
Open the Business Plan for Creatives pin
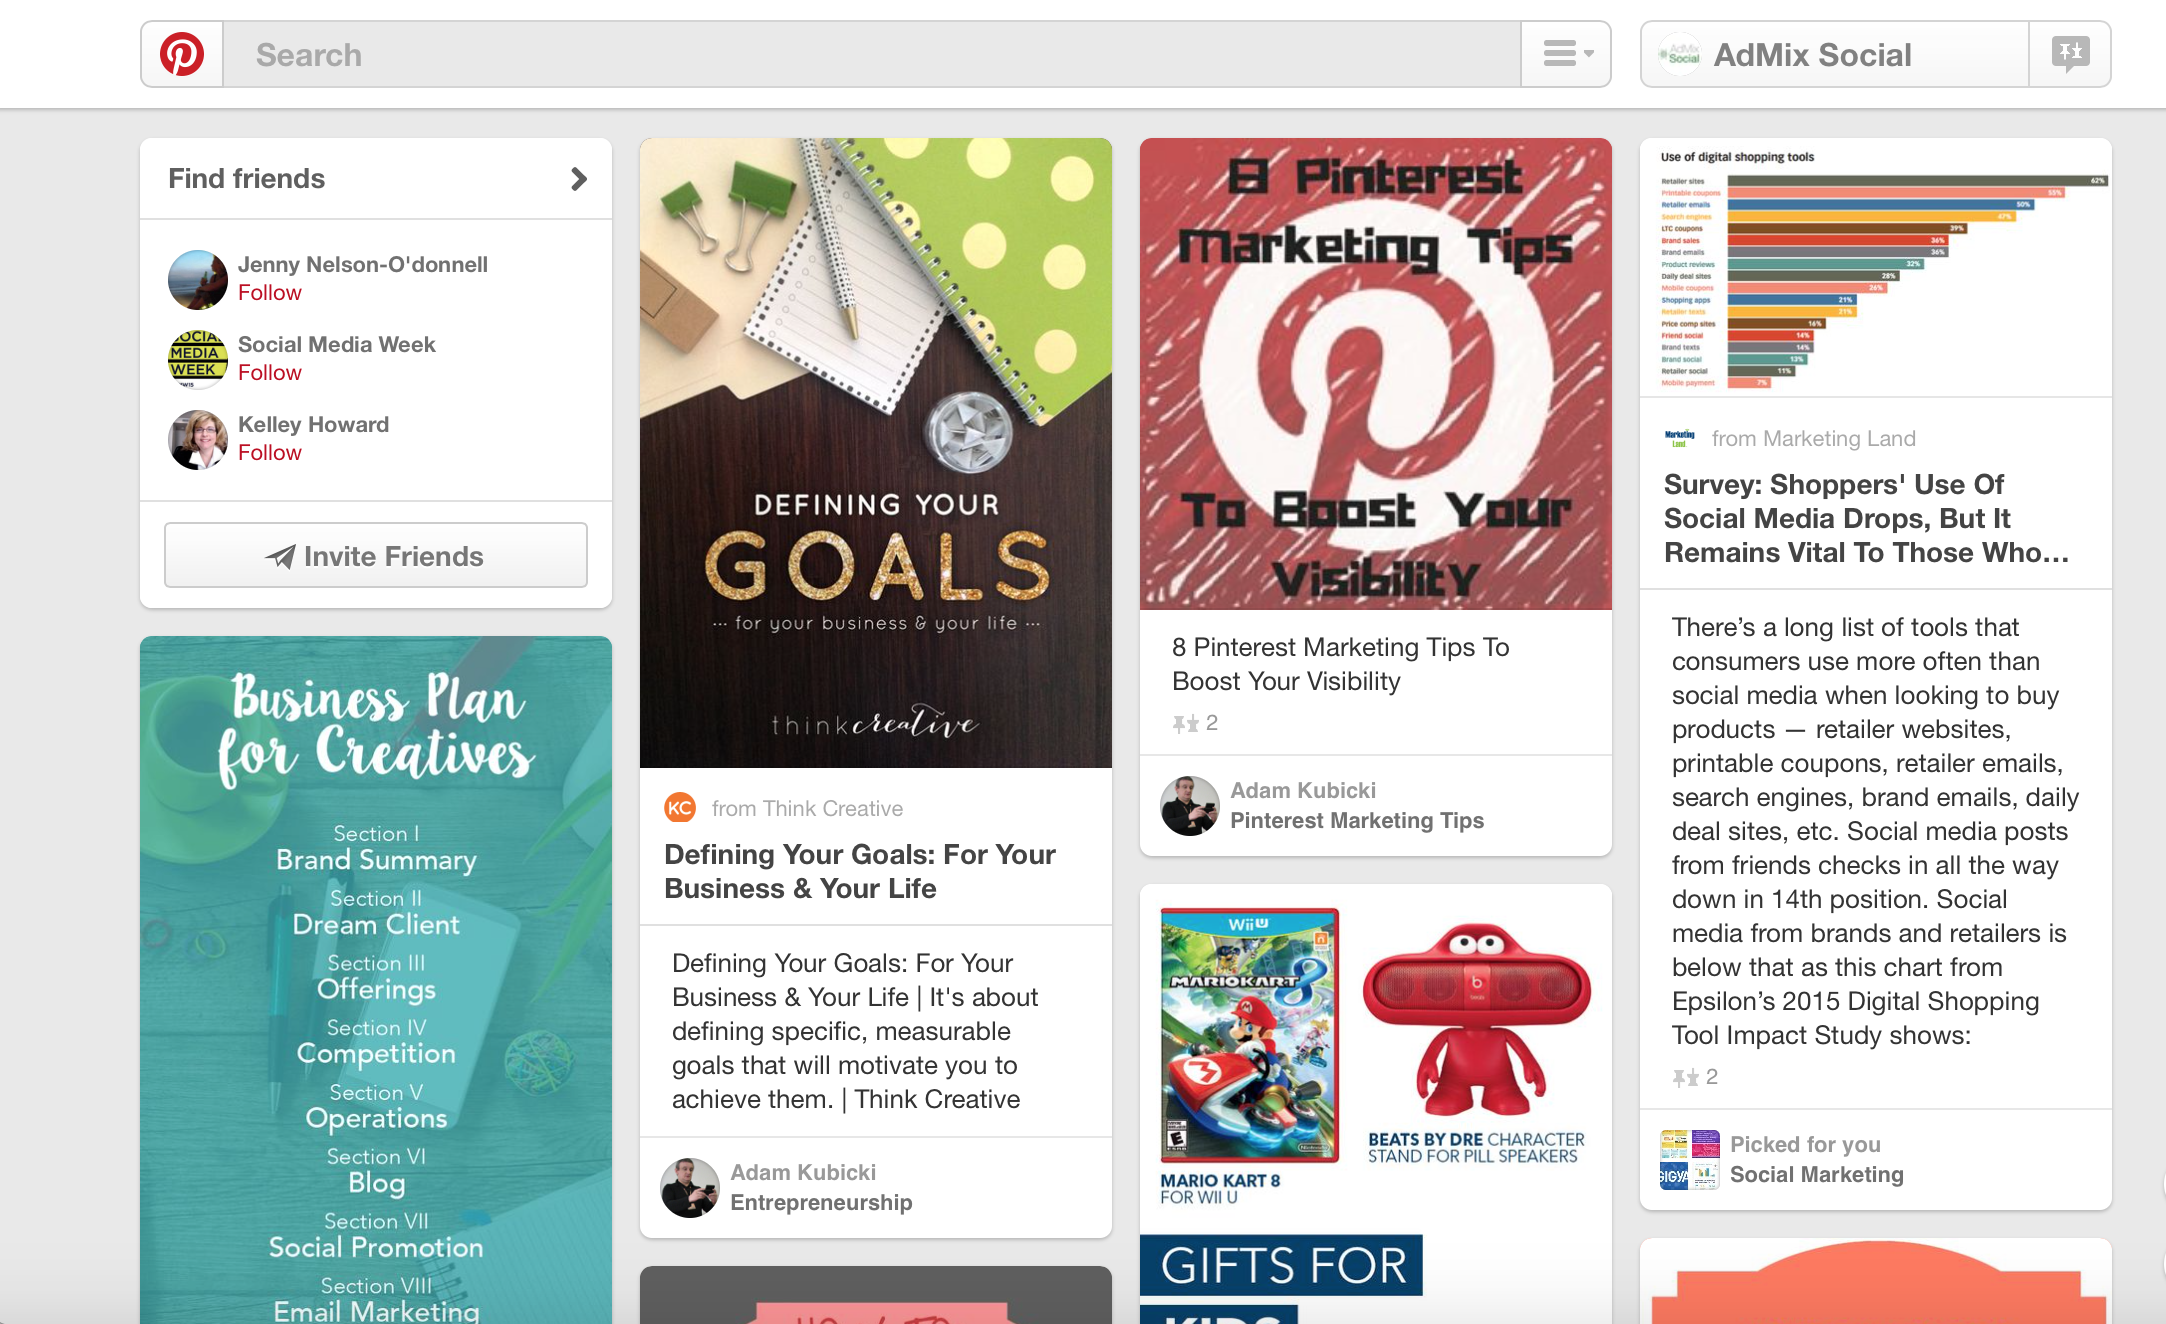376,980
